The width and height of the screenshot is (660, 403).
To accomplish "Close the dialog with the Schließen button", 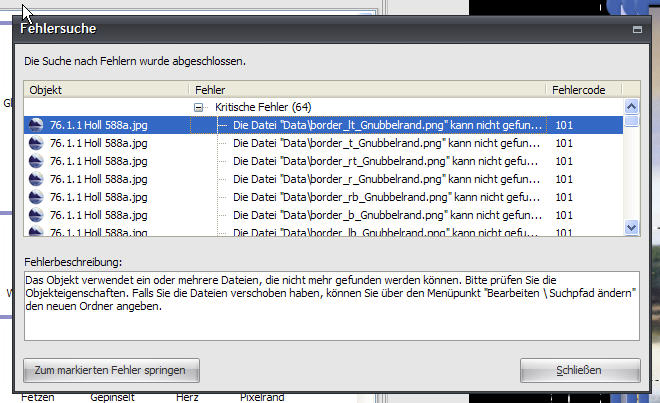I will pyautogui.click(x=579, y=370).
